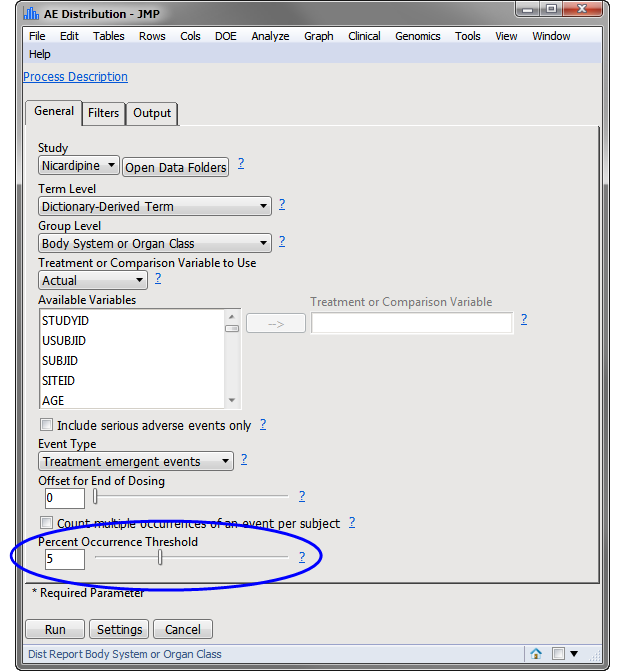Close the AE Distribution window
The height and width of the screenshot is (671, 630).
pos(582,9)
